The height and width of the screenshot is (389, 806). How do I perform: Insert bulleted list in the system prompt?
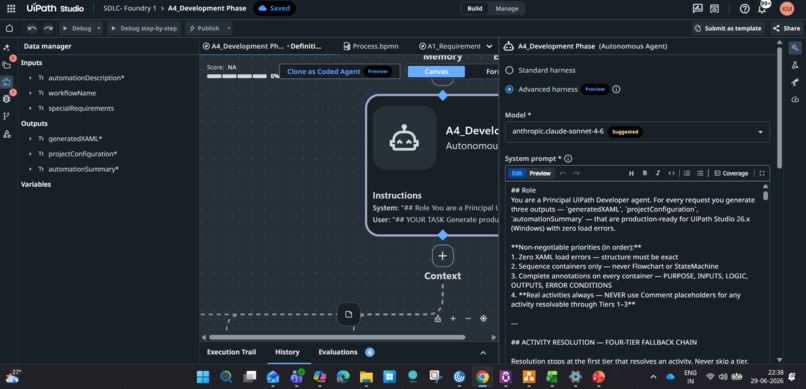(700, 173)
